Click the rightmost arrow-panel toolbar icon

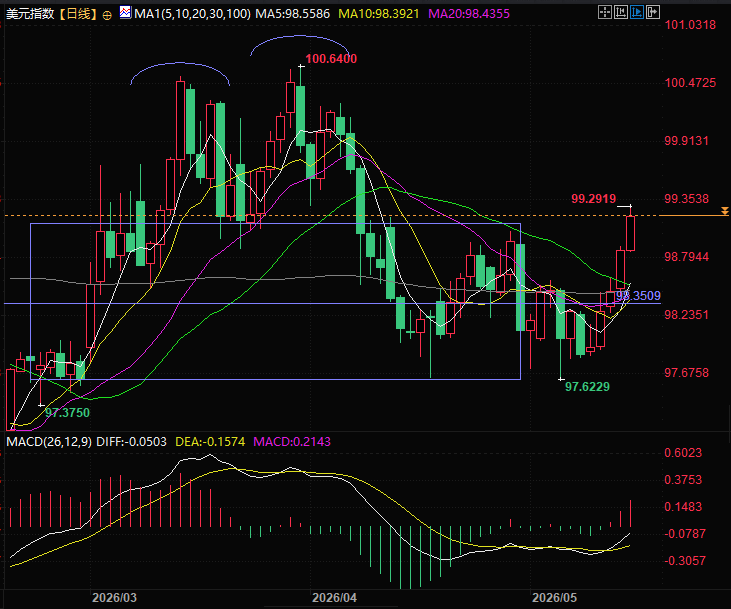pos(653,12)
